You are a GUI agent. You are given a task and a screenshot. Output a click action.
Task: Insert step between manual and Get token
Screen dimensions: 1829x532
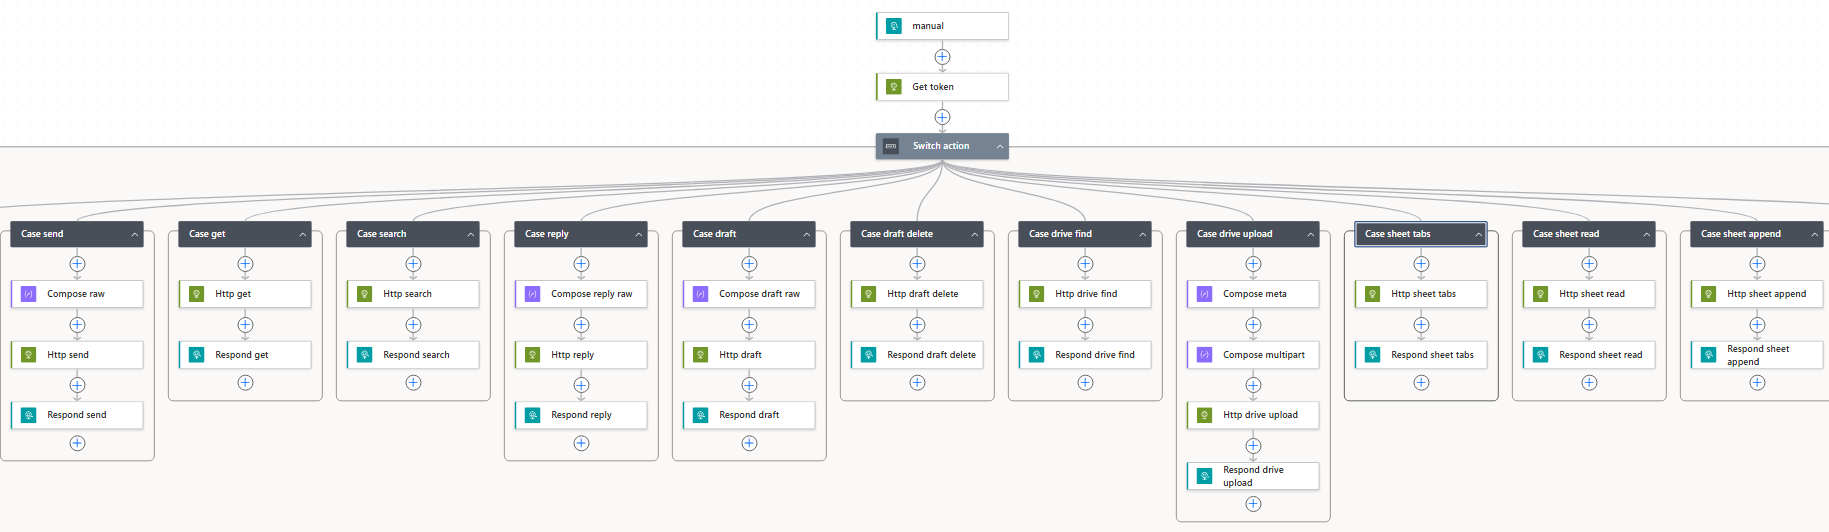pos(942,57)
